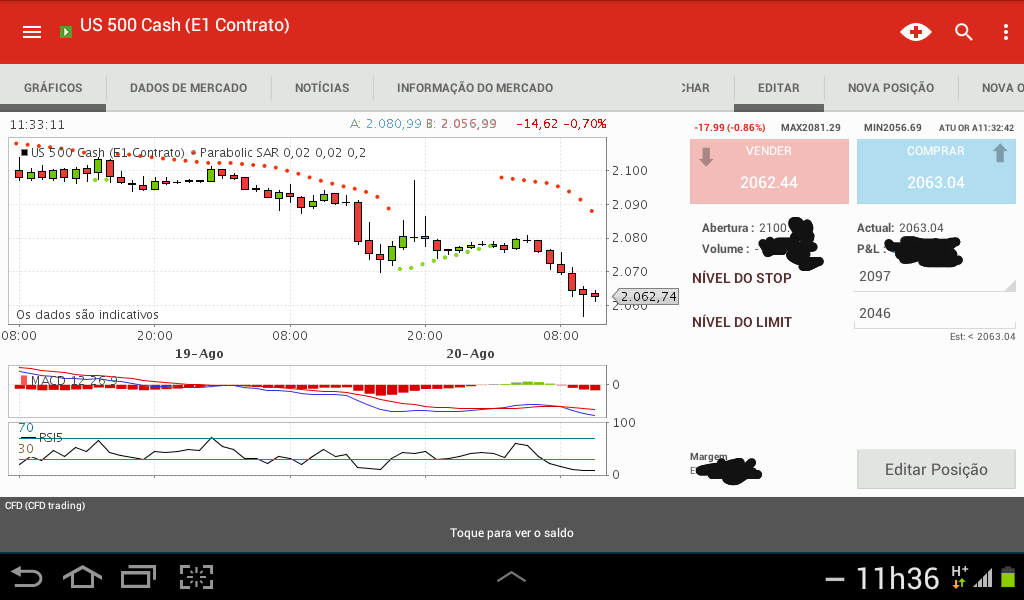Tap the sell down arrow icon
Image resolution: width=1024 pixels, height=600 pixels.
706,157
